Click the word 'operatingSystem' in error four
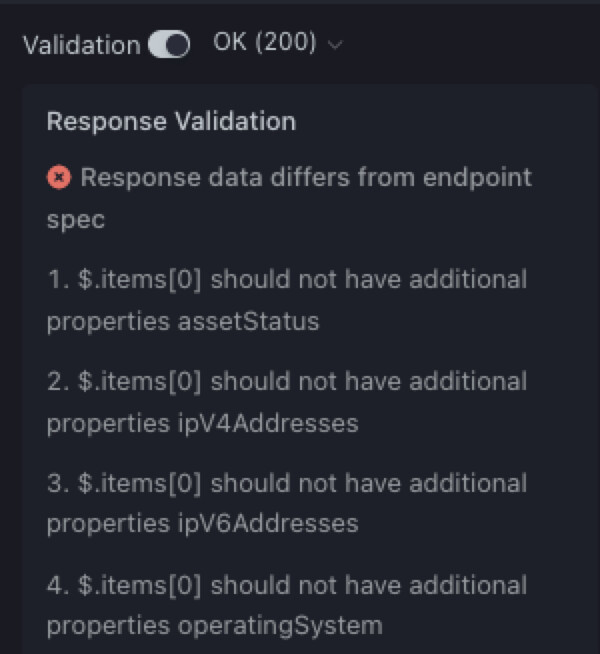Screen dimensions: 600x654 [279, 626]
